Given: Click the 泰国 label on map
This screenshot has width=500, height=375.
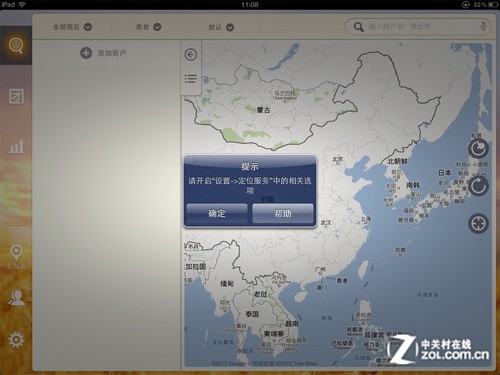Looking at the screenshot, I should point(252,314).
